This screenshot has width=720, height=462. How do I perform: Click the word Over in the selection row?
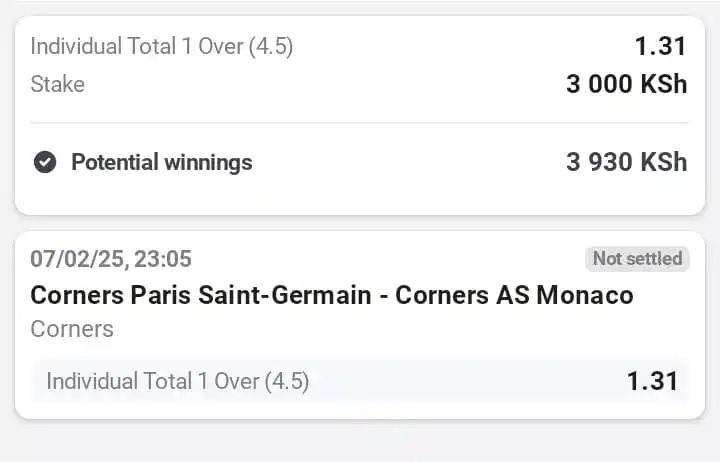click(236, 381)
